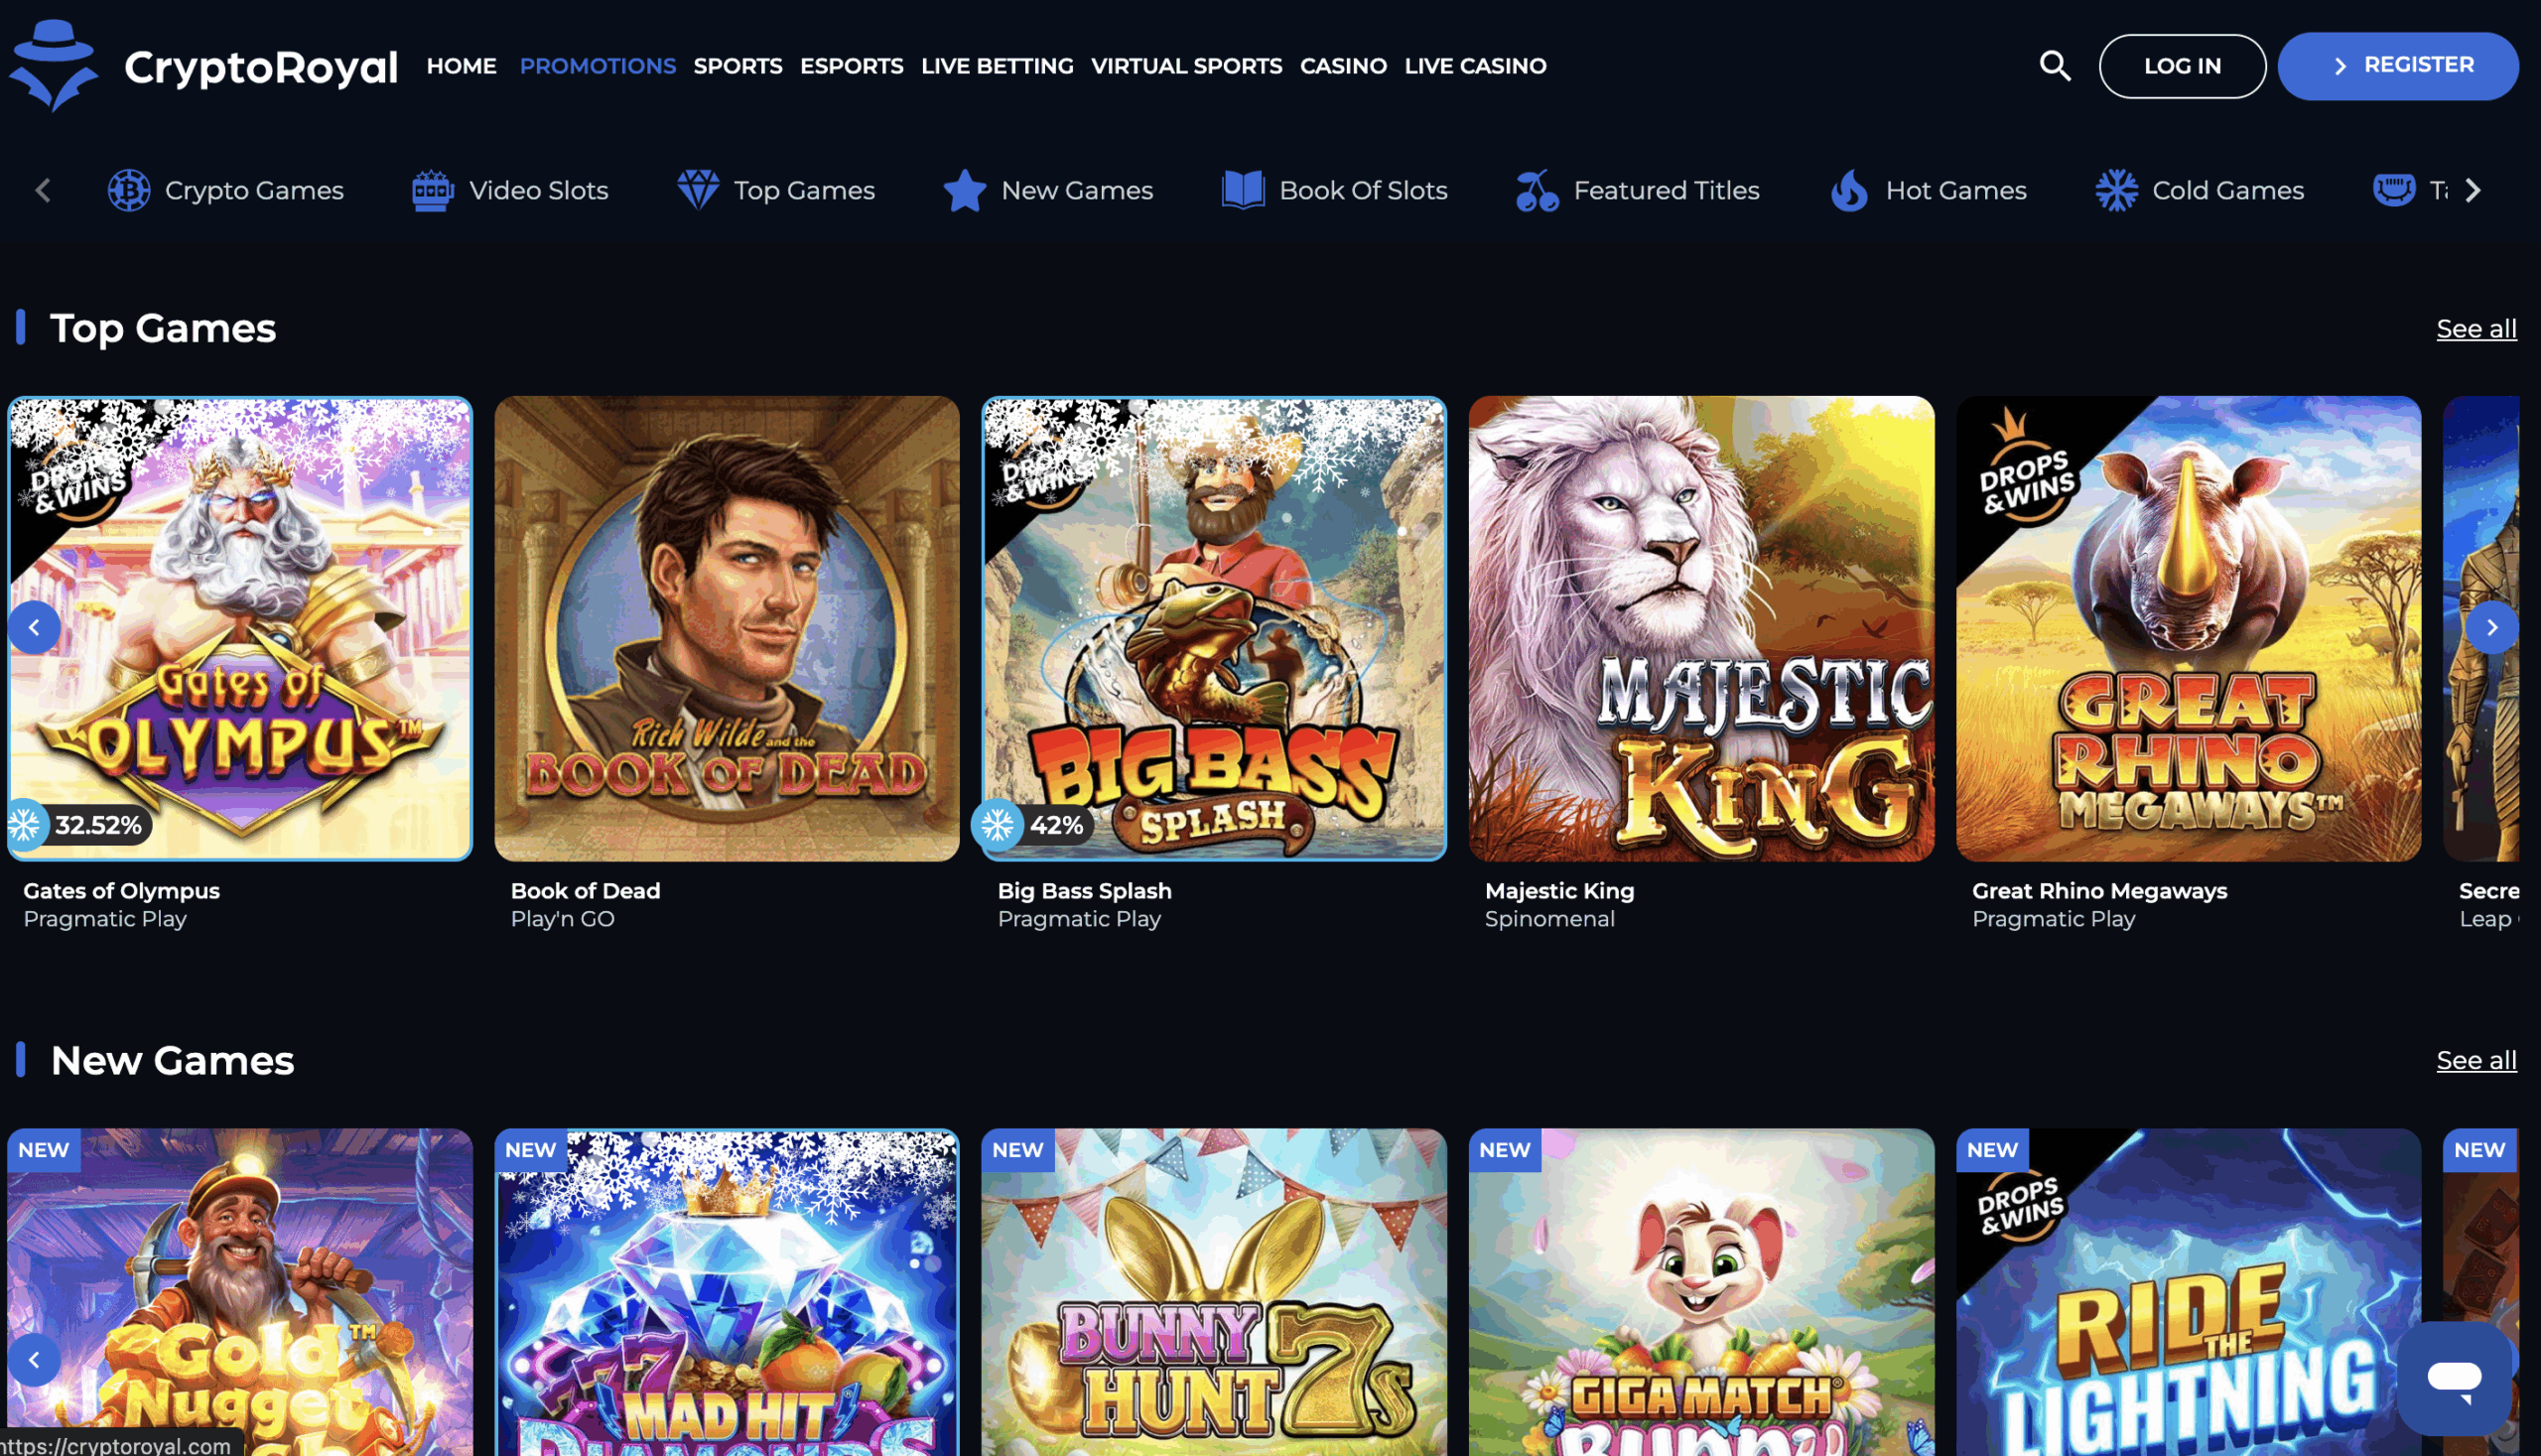This screenshot has height=1456, width=2541.
Task: Click the NEW badge on Bunny Hunt 7s
Action: click(1017, 1150)
